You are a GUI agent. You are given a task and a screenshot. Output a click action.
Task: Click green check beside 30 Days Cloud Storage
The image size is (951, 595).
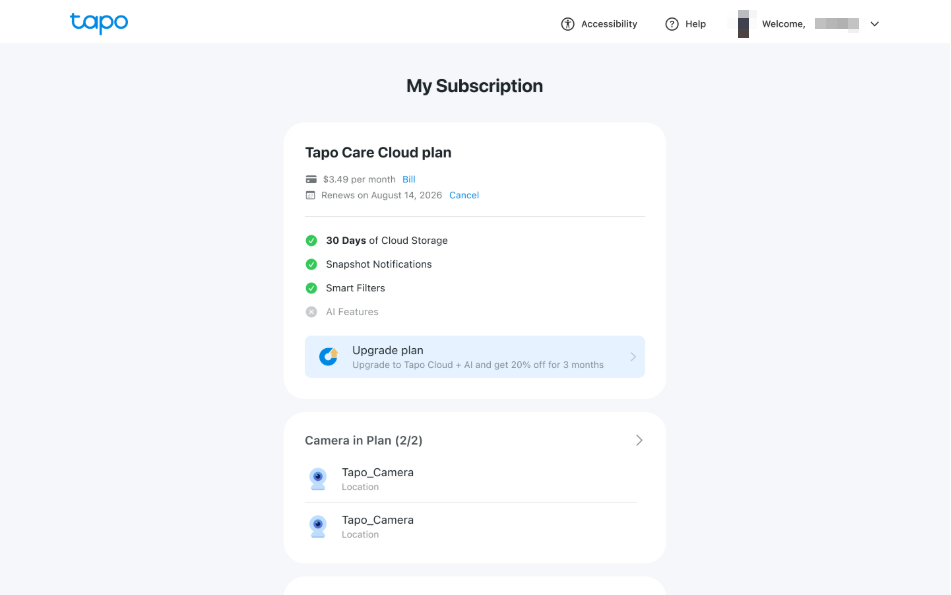point(311,241)
